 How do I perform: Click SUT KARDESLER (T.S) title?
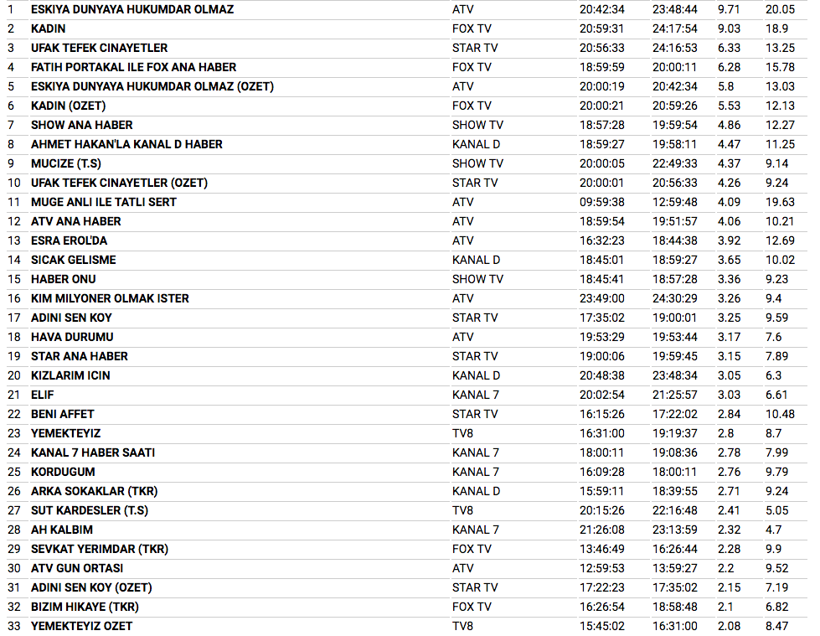[89, 510]
